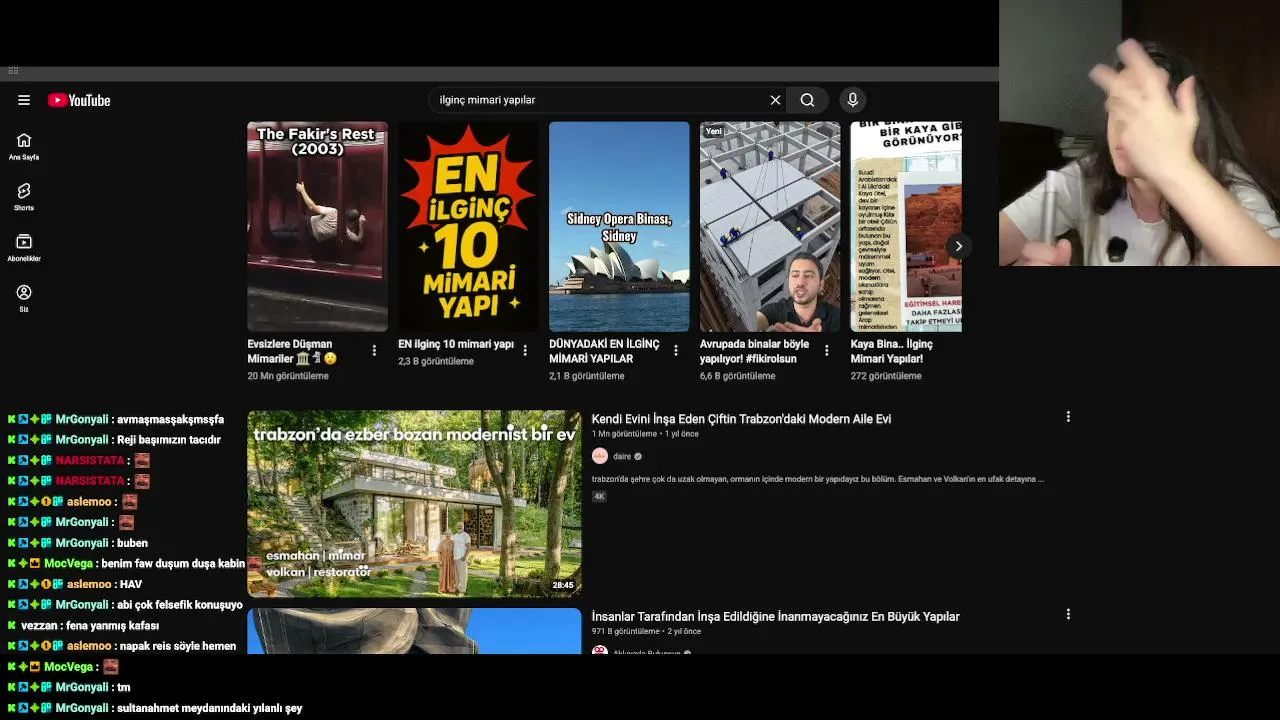Screen dimensions: 1280x720
Task: Select chat message avmaşmasşakşmsşfa
Action: pos(170,419)
